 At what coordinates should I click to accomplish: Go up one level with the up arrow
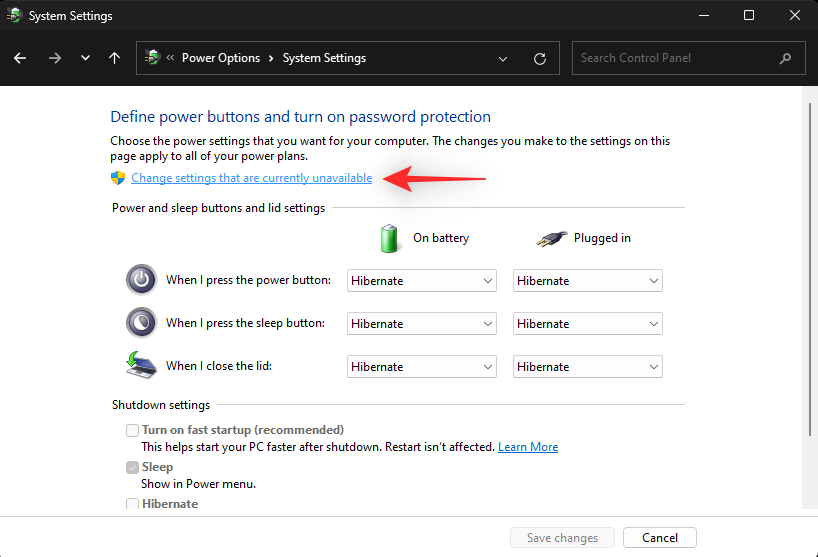[114, 58]
